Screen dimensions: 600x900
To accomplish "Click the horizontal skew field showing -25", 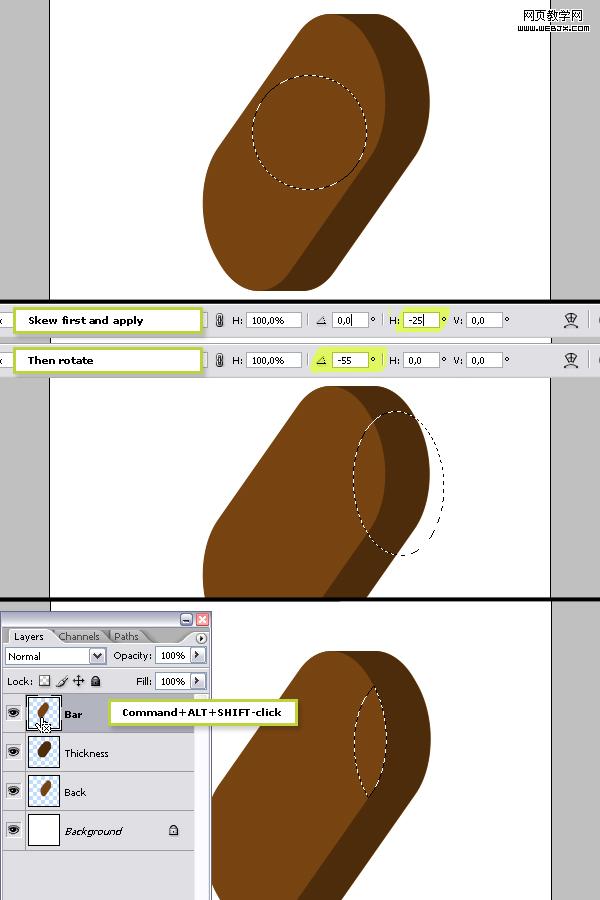I will click(x=421, y=320).
